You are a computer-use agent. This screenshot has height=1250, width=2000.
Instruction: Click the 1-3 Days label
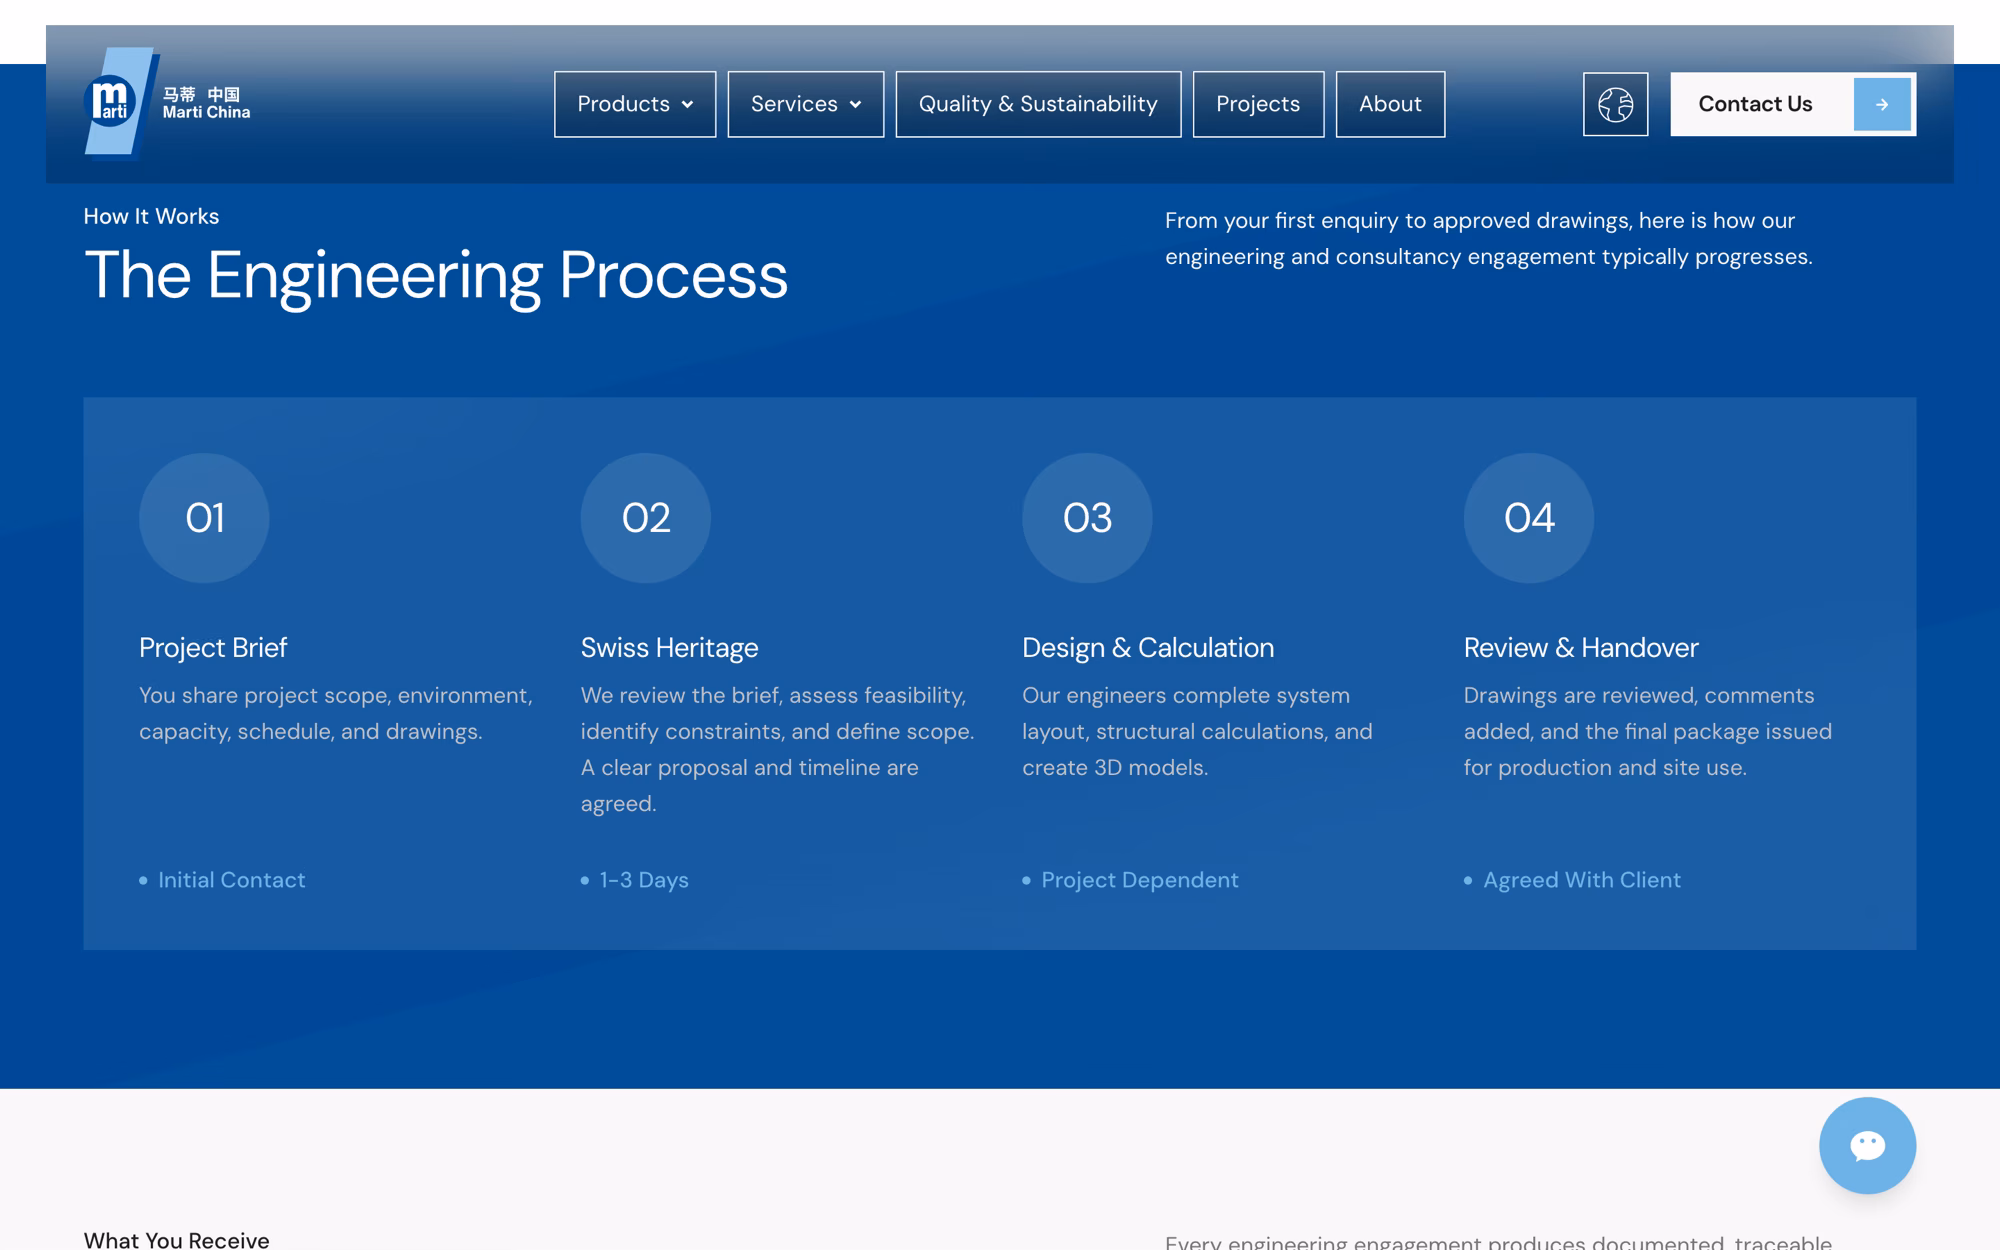[644, 880]
